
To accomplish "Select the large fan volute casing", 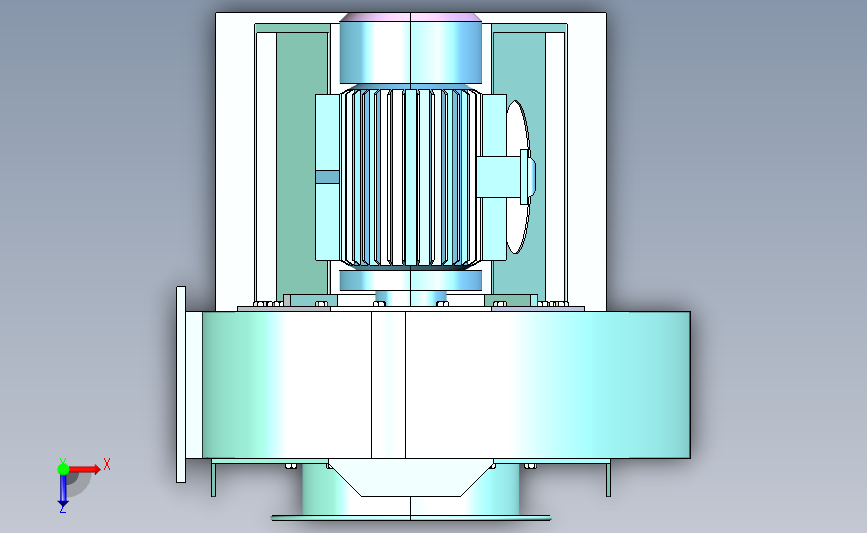I will [446, 385].
